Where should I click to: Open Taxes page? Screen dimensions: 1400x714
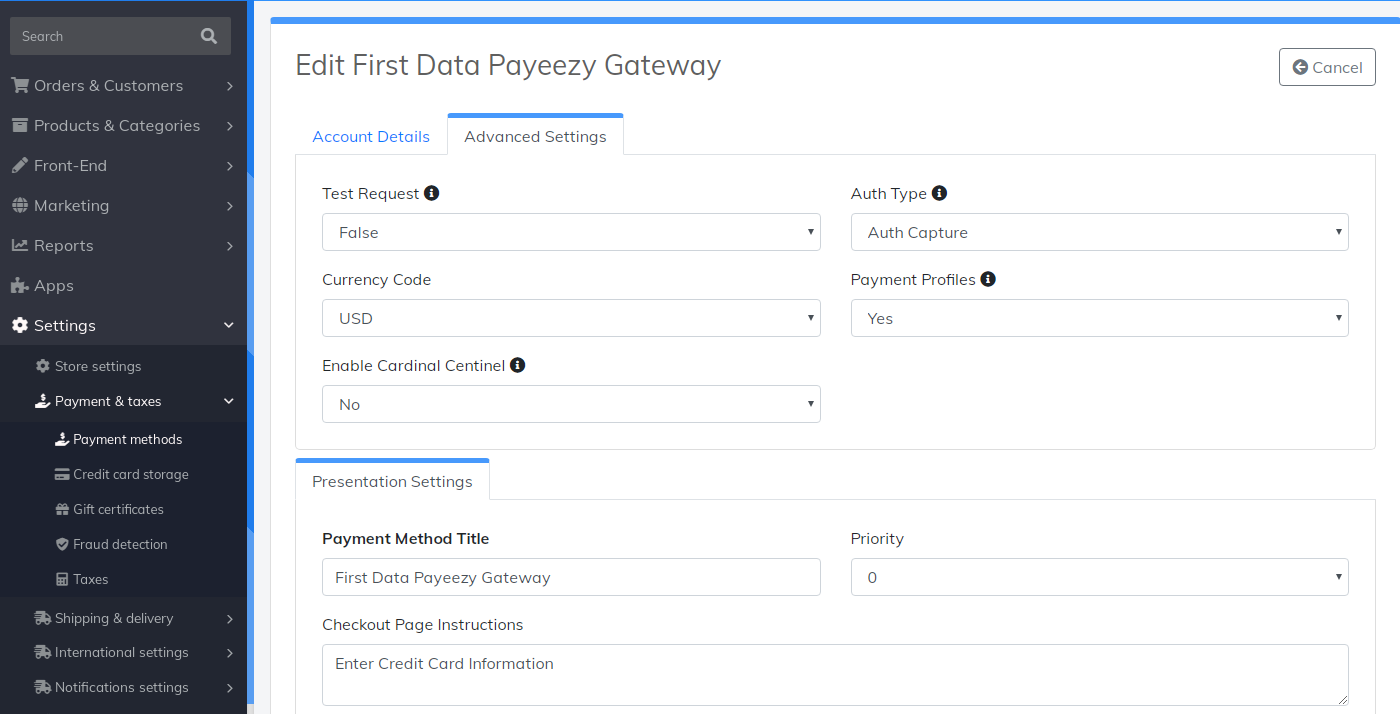[x=90, y=579]
